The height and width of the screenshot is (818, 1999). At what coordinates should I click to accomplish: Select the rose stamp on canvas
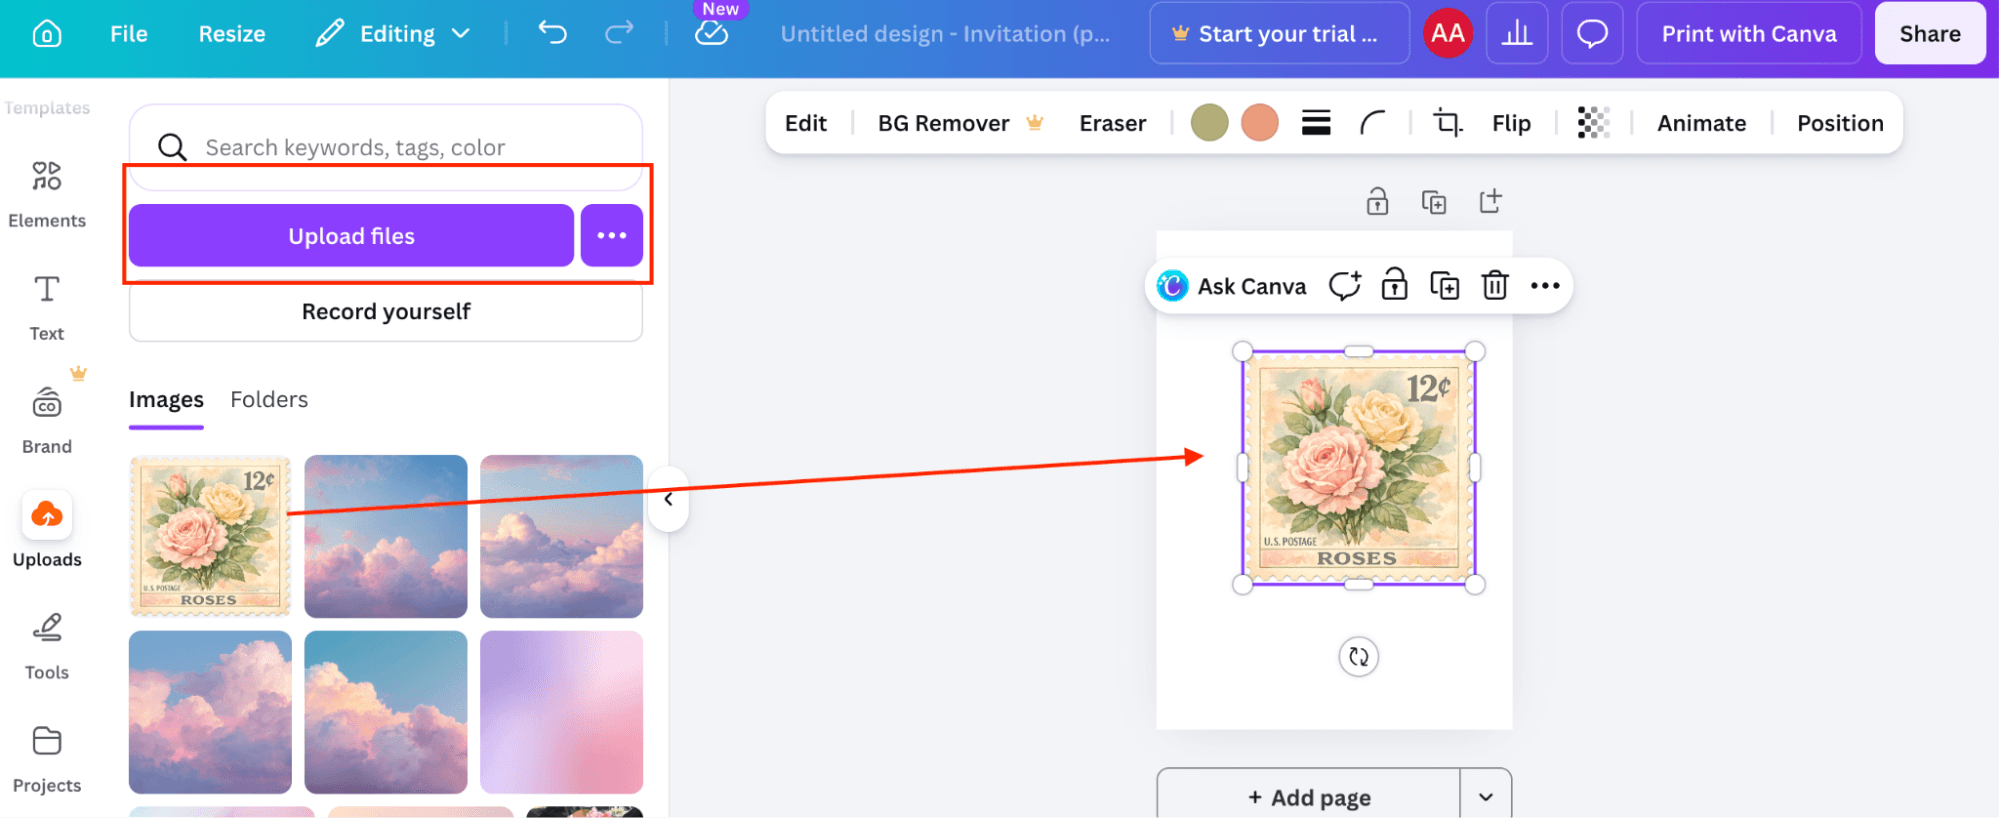pyautogui.click(x=1358, y=468)
